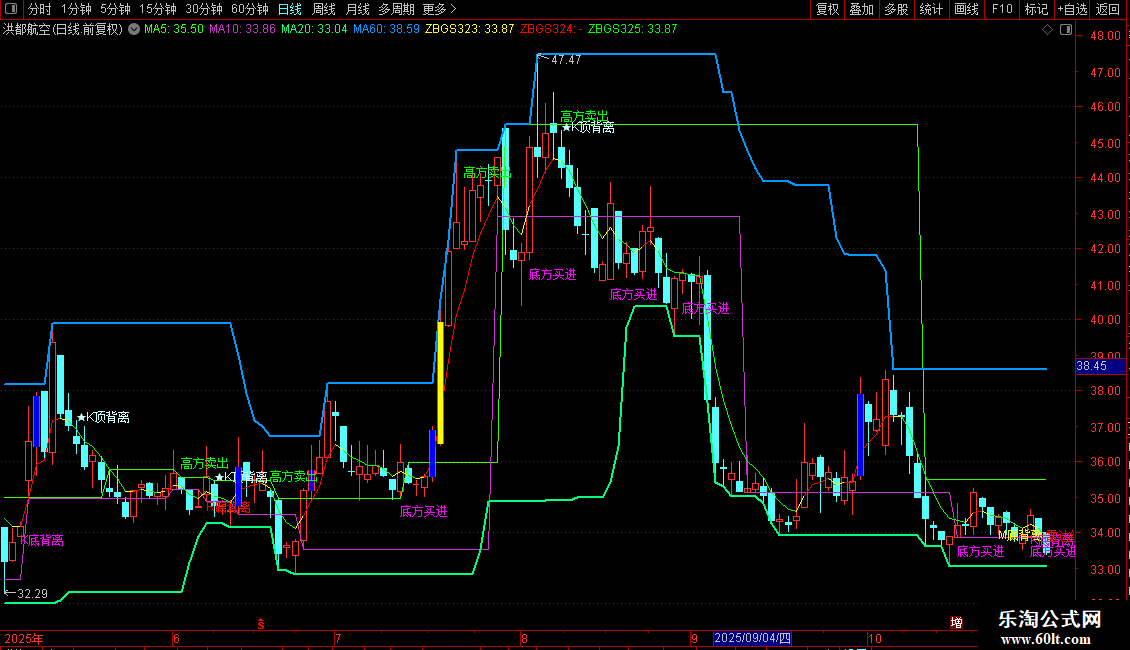Click the 叠加 overlay button
The height and width of the screenshot is (650, 1130).
tap(862, 9)
